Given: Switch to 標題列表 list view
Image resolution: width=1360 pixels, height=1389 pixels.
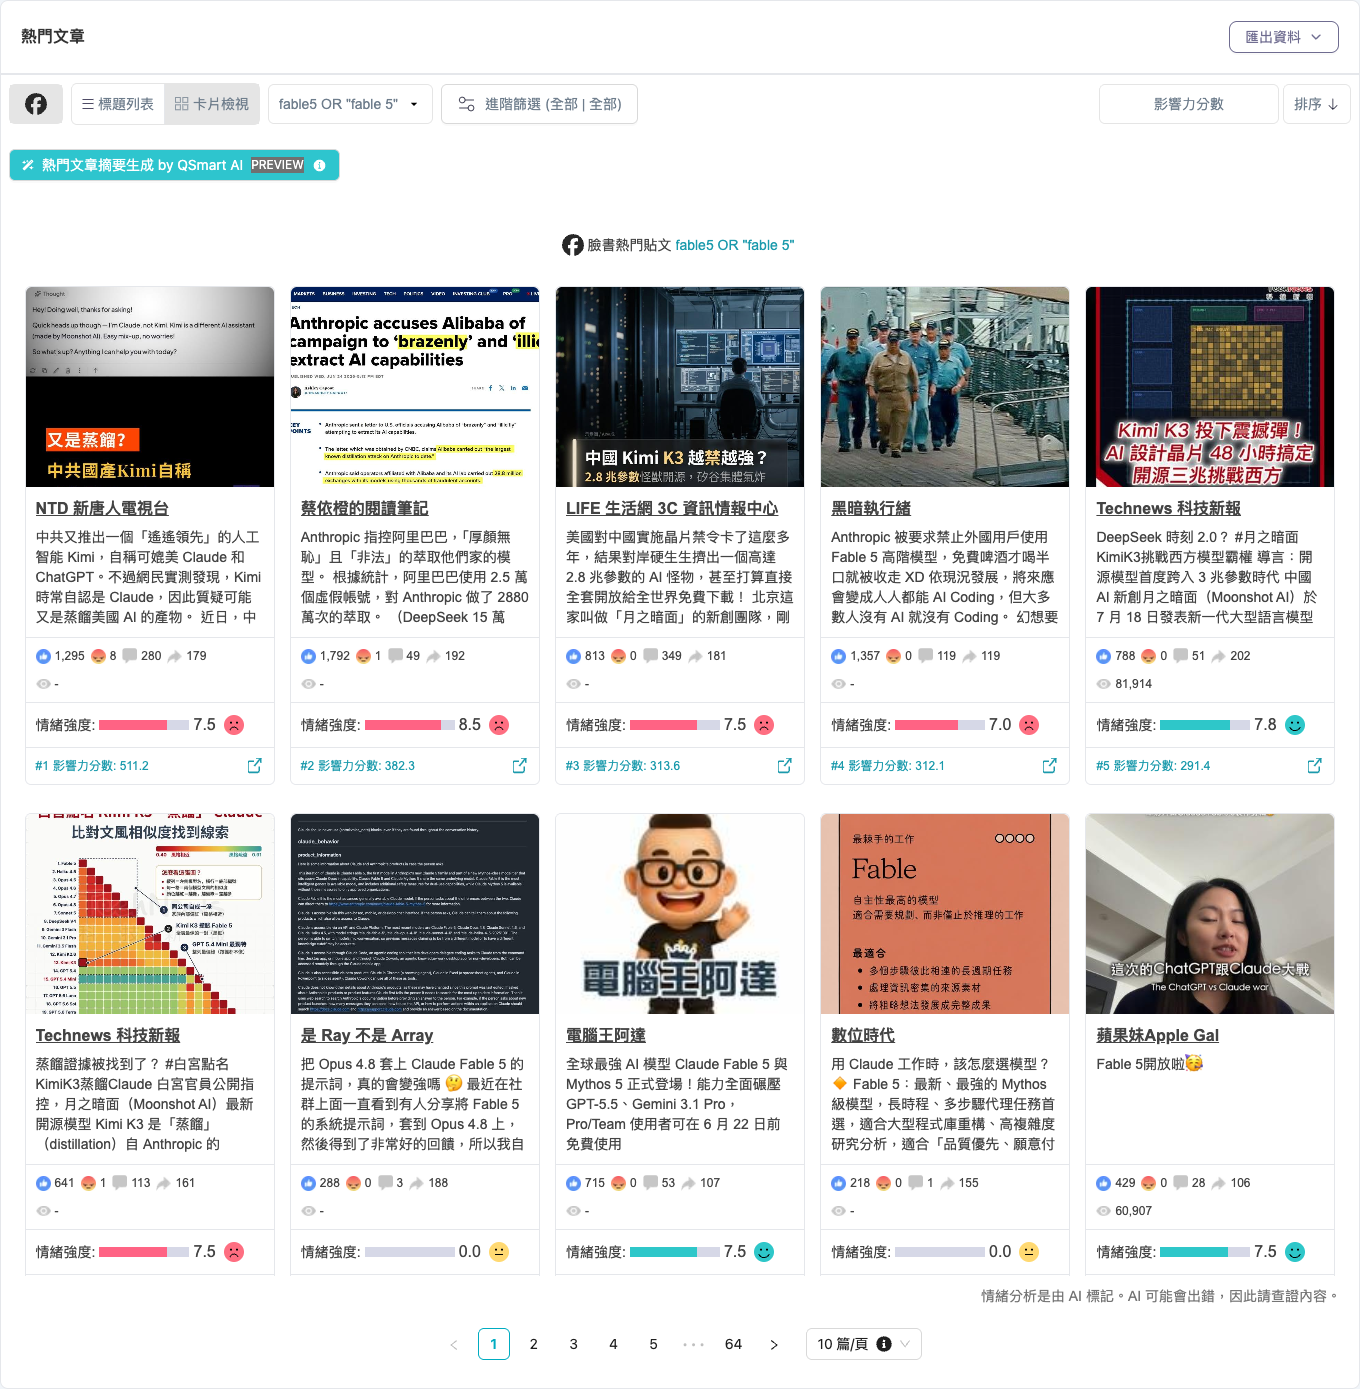Looking at the screenshot, I should tap(118, 104).
